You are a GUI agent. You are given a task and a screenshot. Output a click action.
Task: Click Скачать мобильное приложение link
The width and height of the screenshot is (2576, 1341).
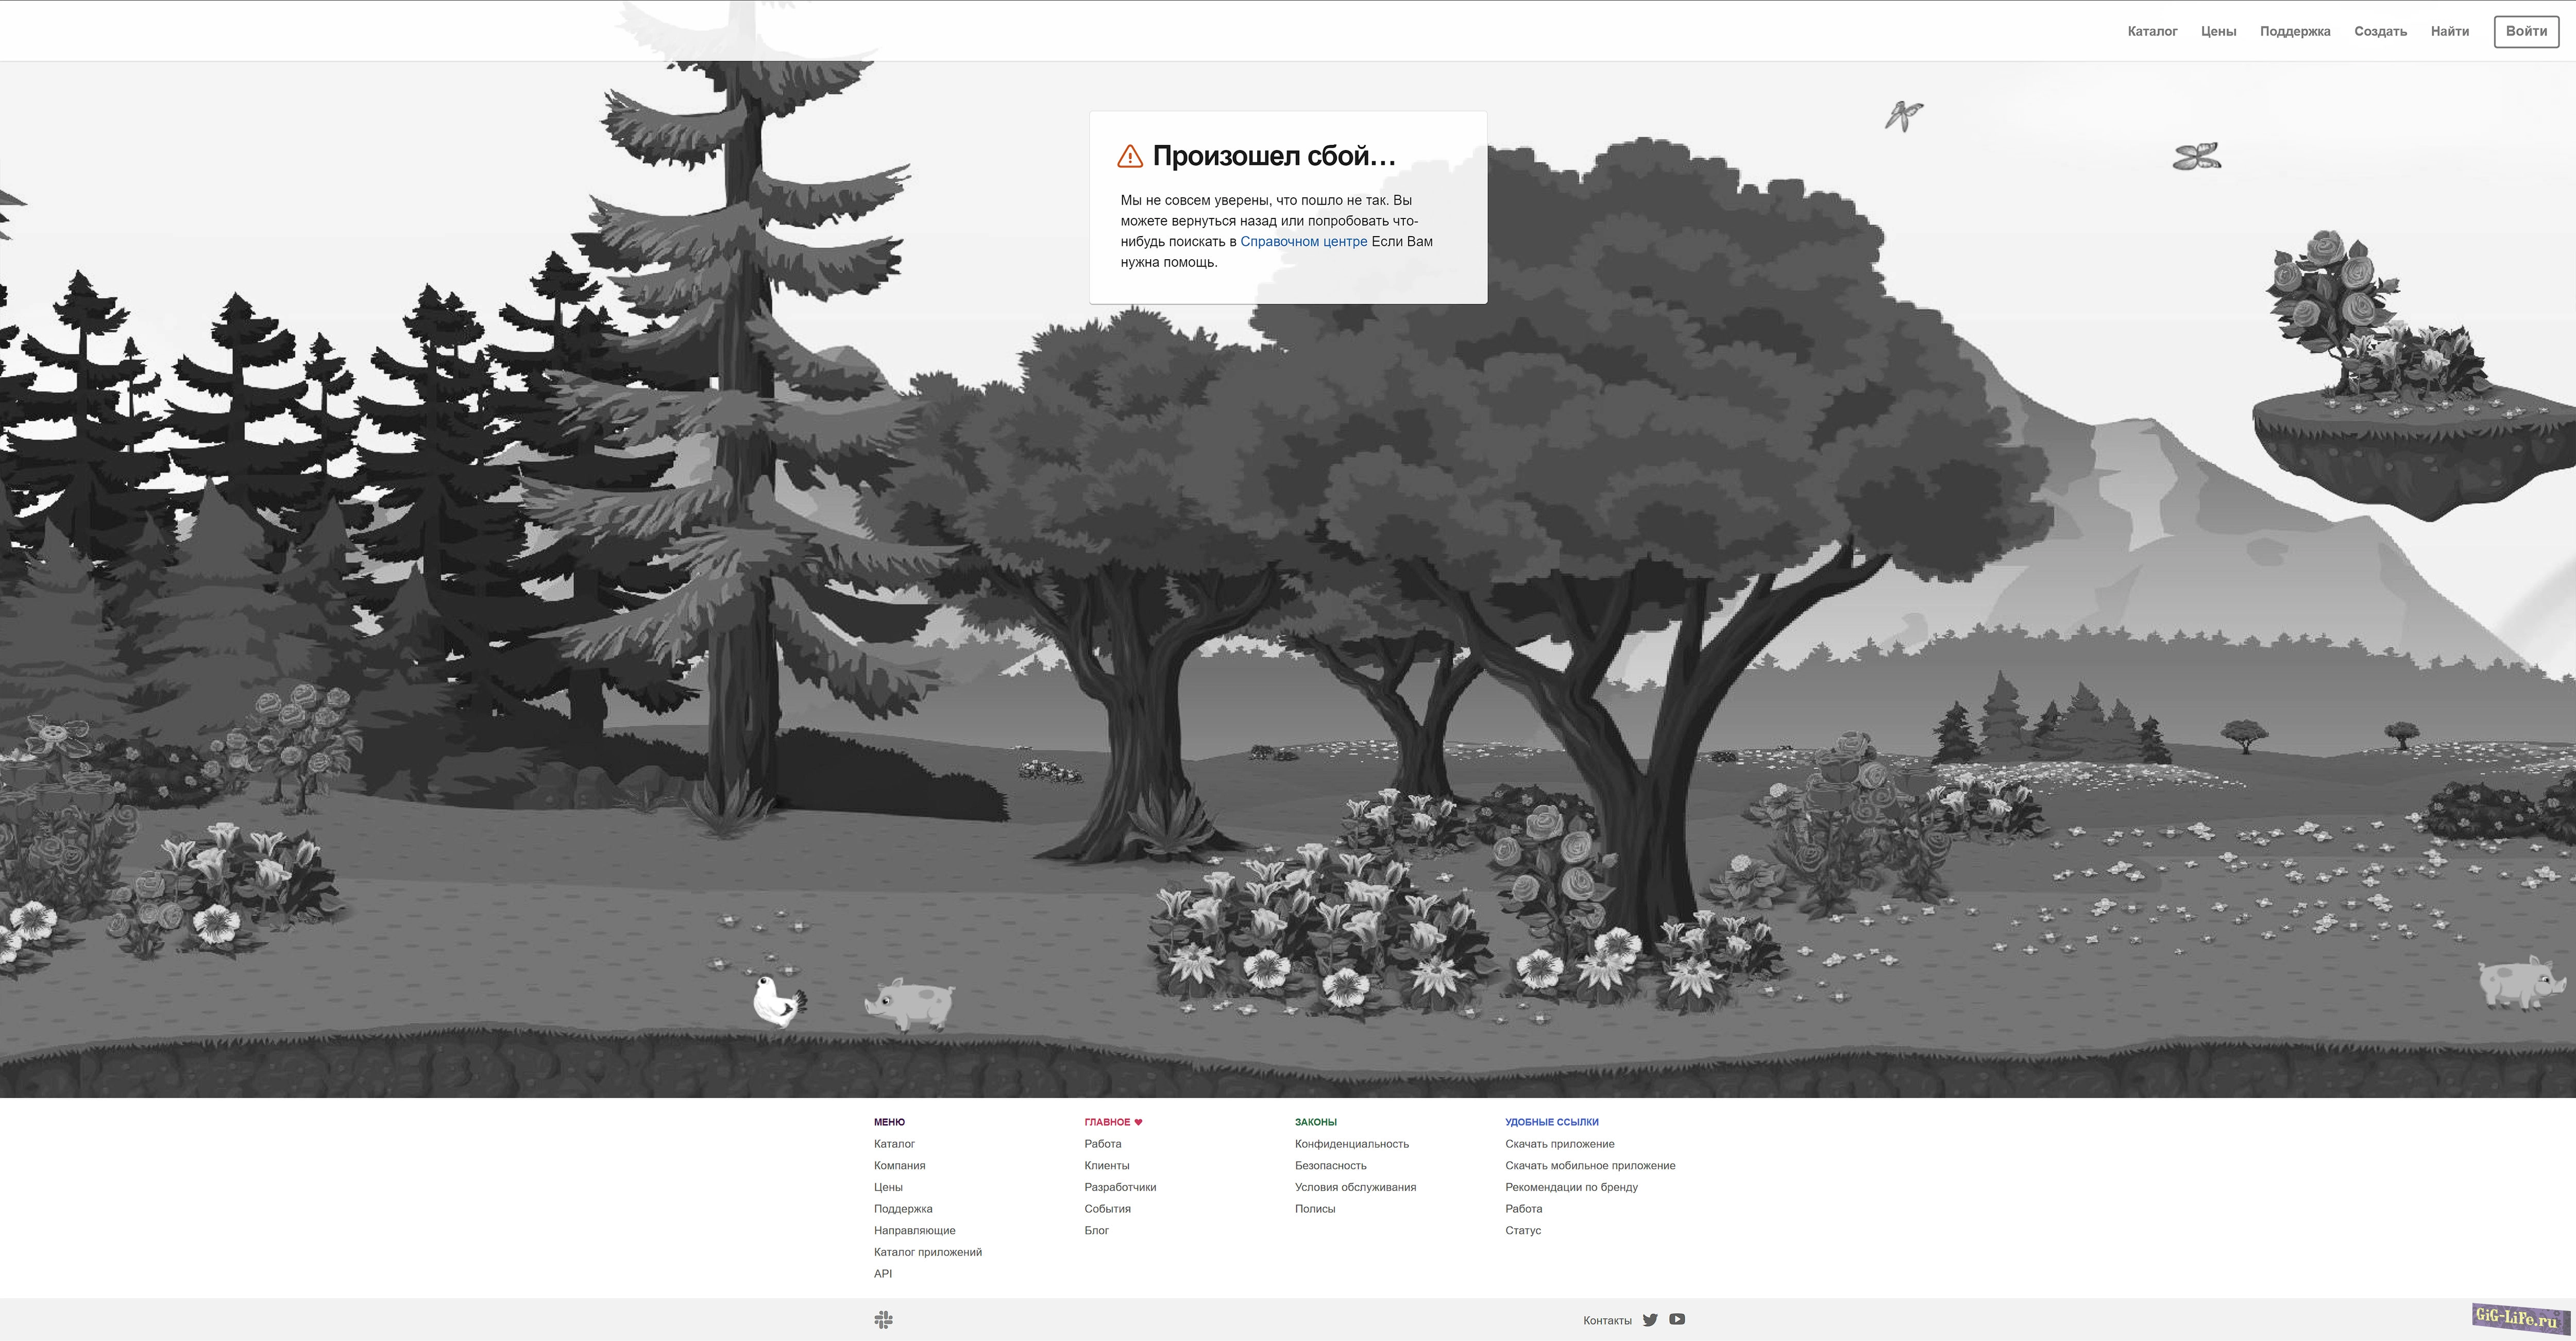coord(1590,1165)
